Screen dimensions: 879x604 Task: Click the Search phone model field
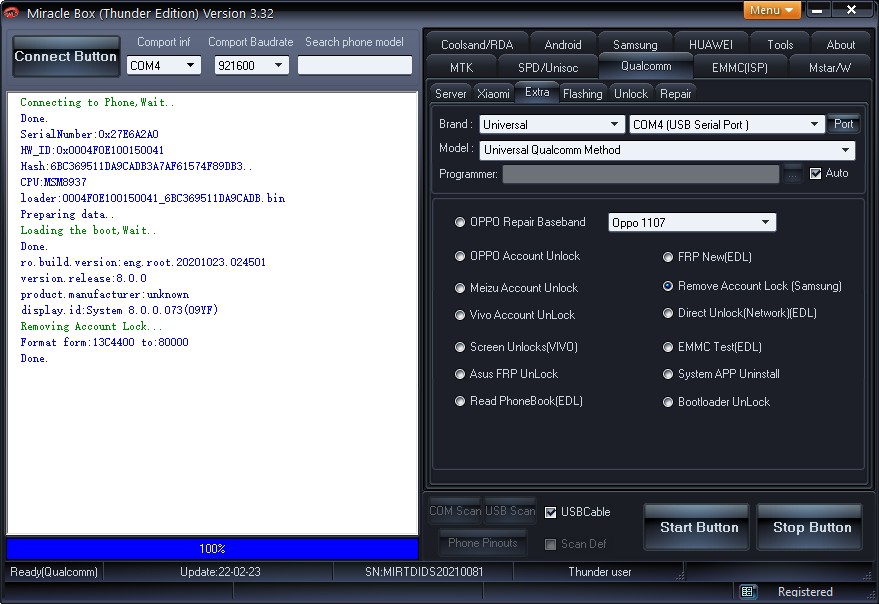coord(355,65)
